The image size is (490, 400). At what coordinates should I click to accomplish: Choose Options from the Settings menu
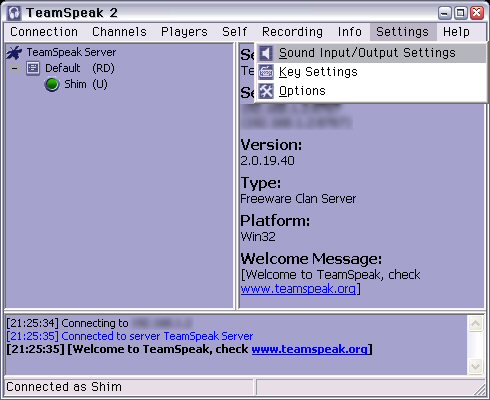coord(371,91)
